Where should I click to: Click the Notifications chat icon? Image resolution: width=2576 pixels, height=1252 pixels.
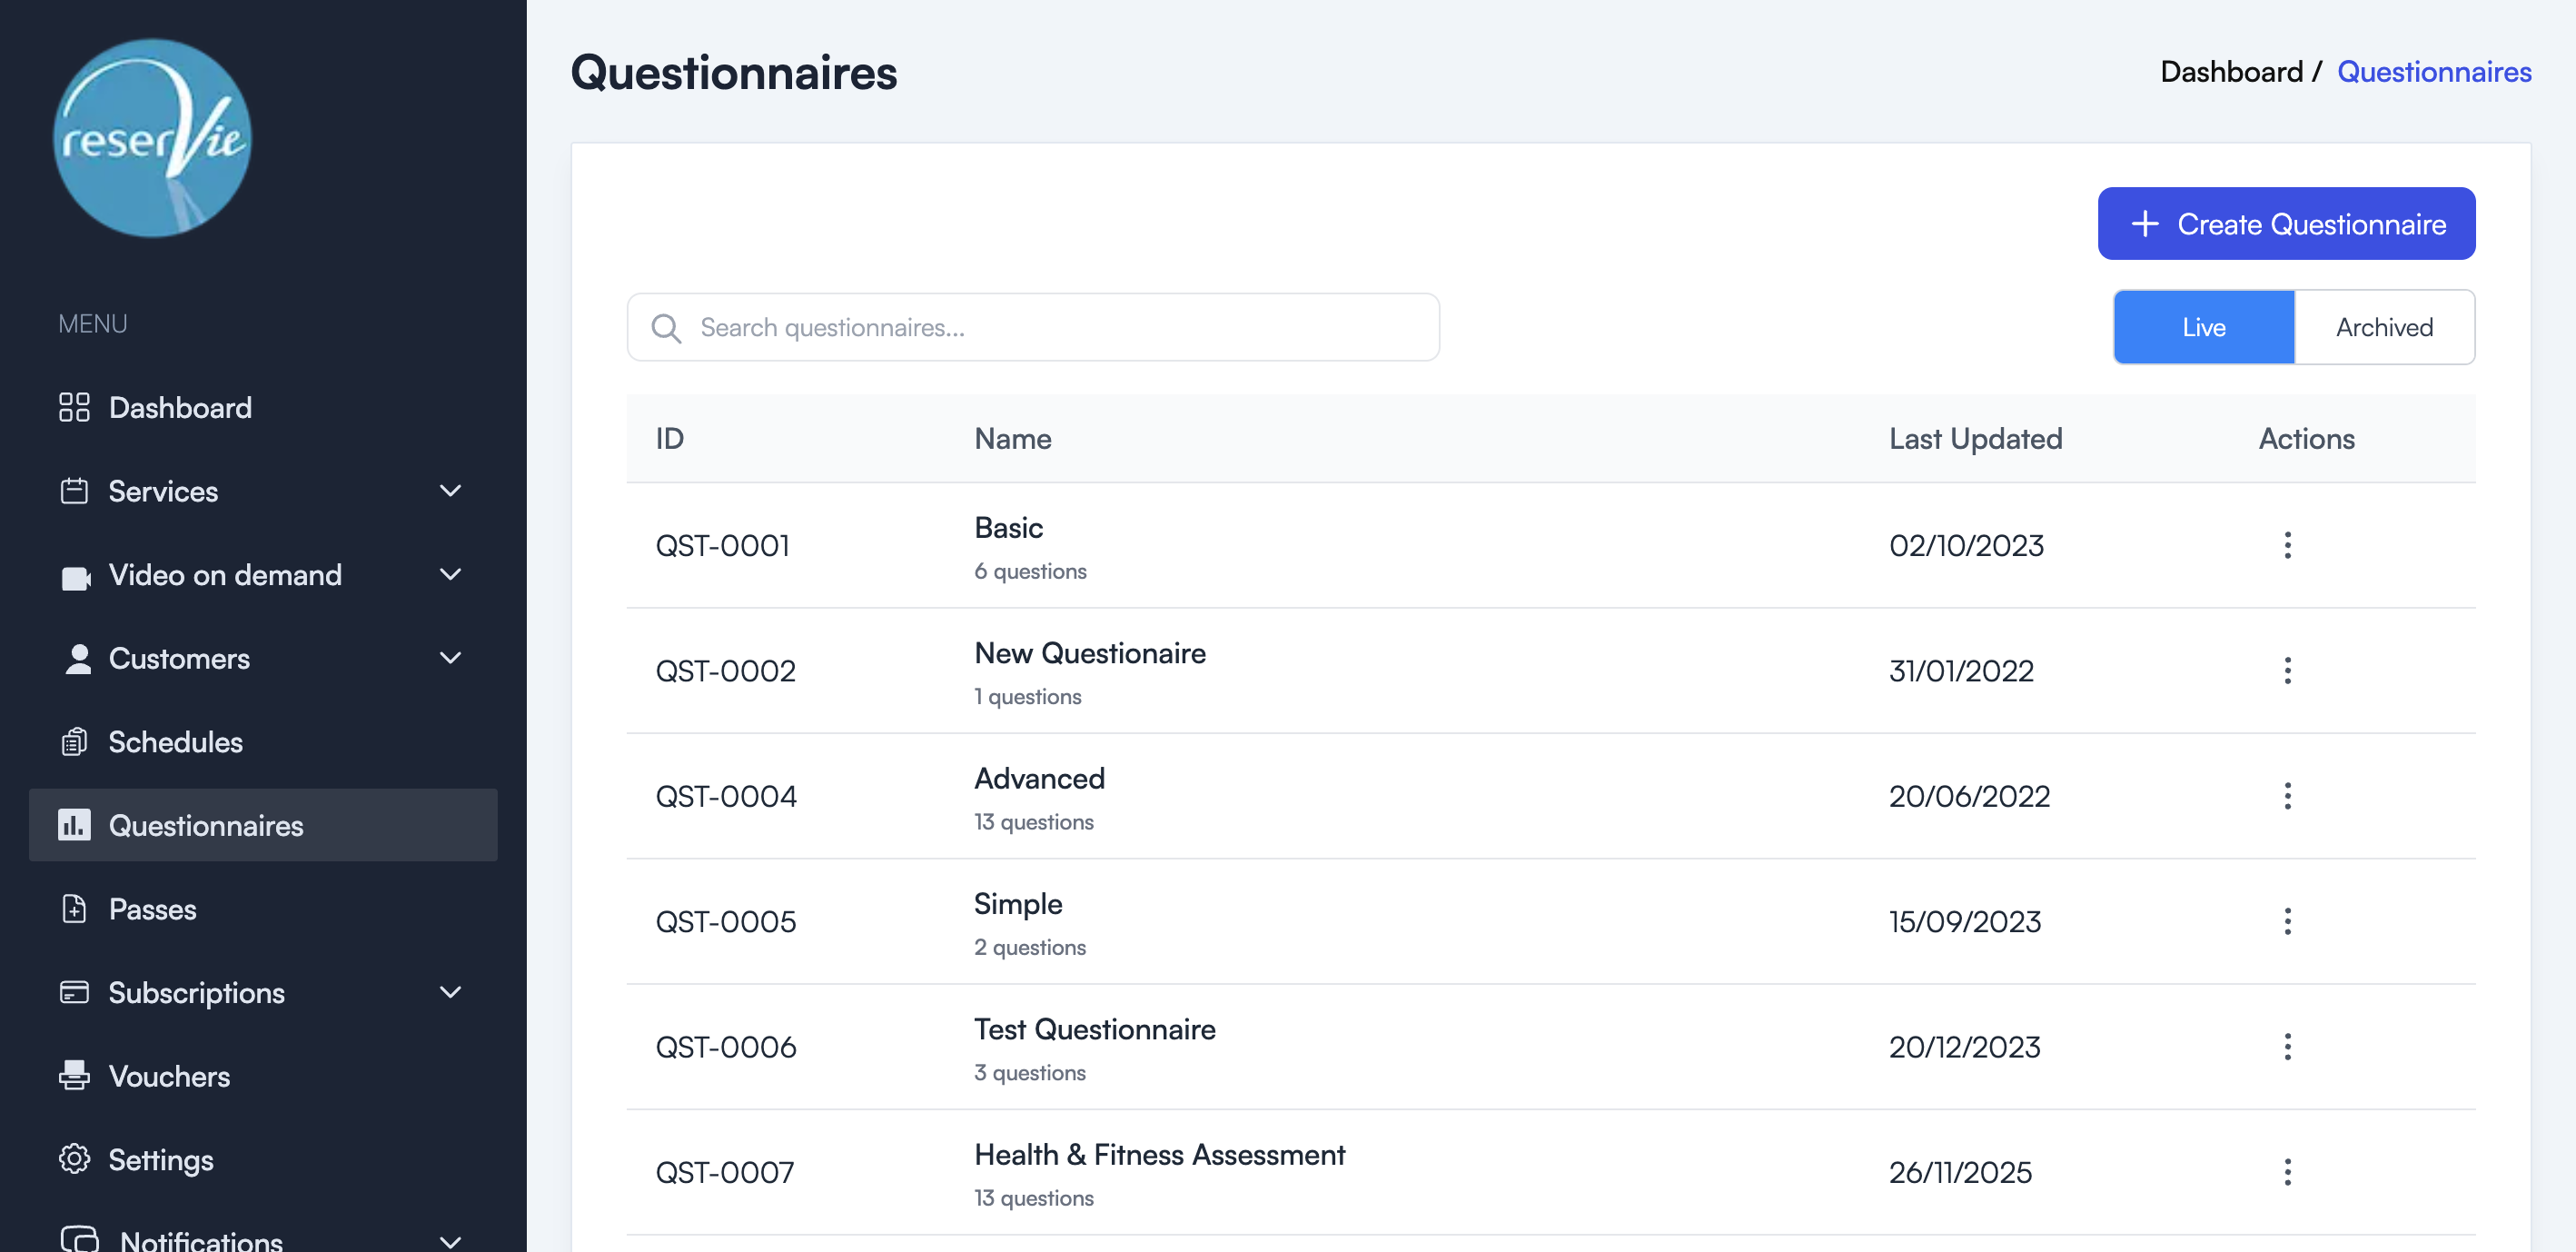[80, 1240]
